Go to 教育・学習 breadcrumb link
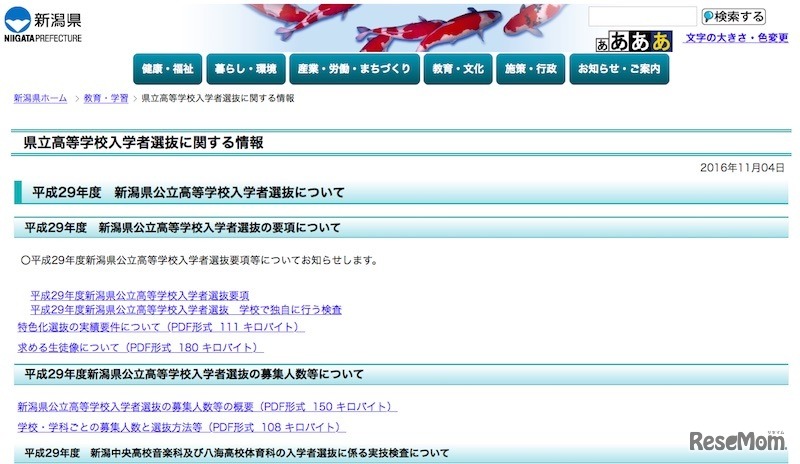The width and height of the screenshot is (800, 464). 106,98
